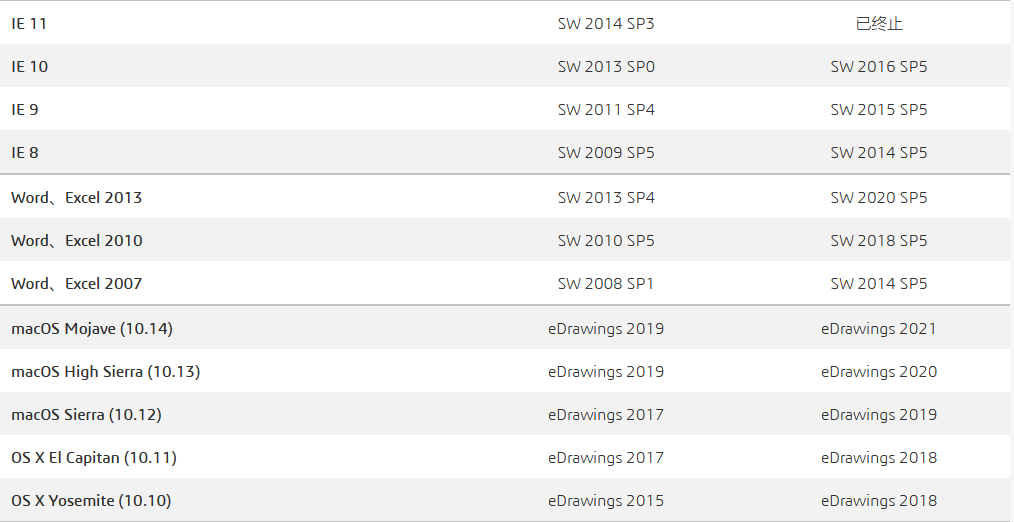Click SW 2018 SP5 cell

tap(878, 241)
